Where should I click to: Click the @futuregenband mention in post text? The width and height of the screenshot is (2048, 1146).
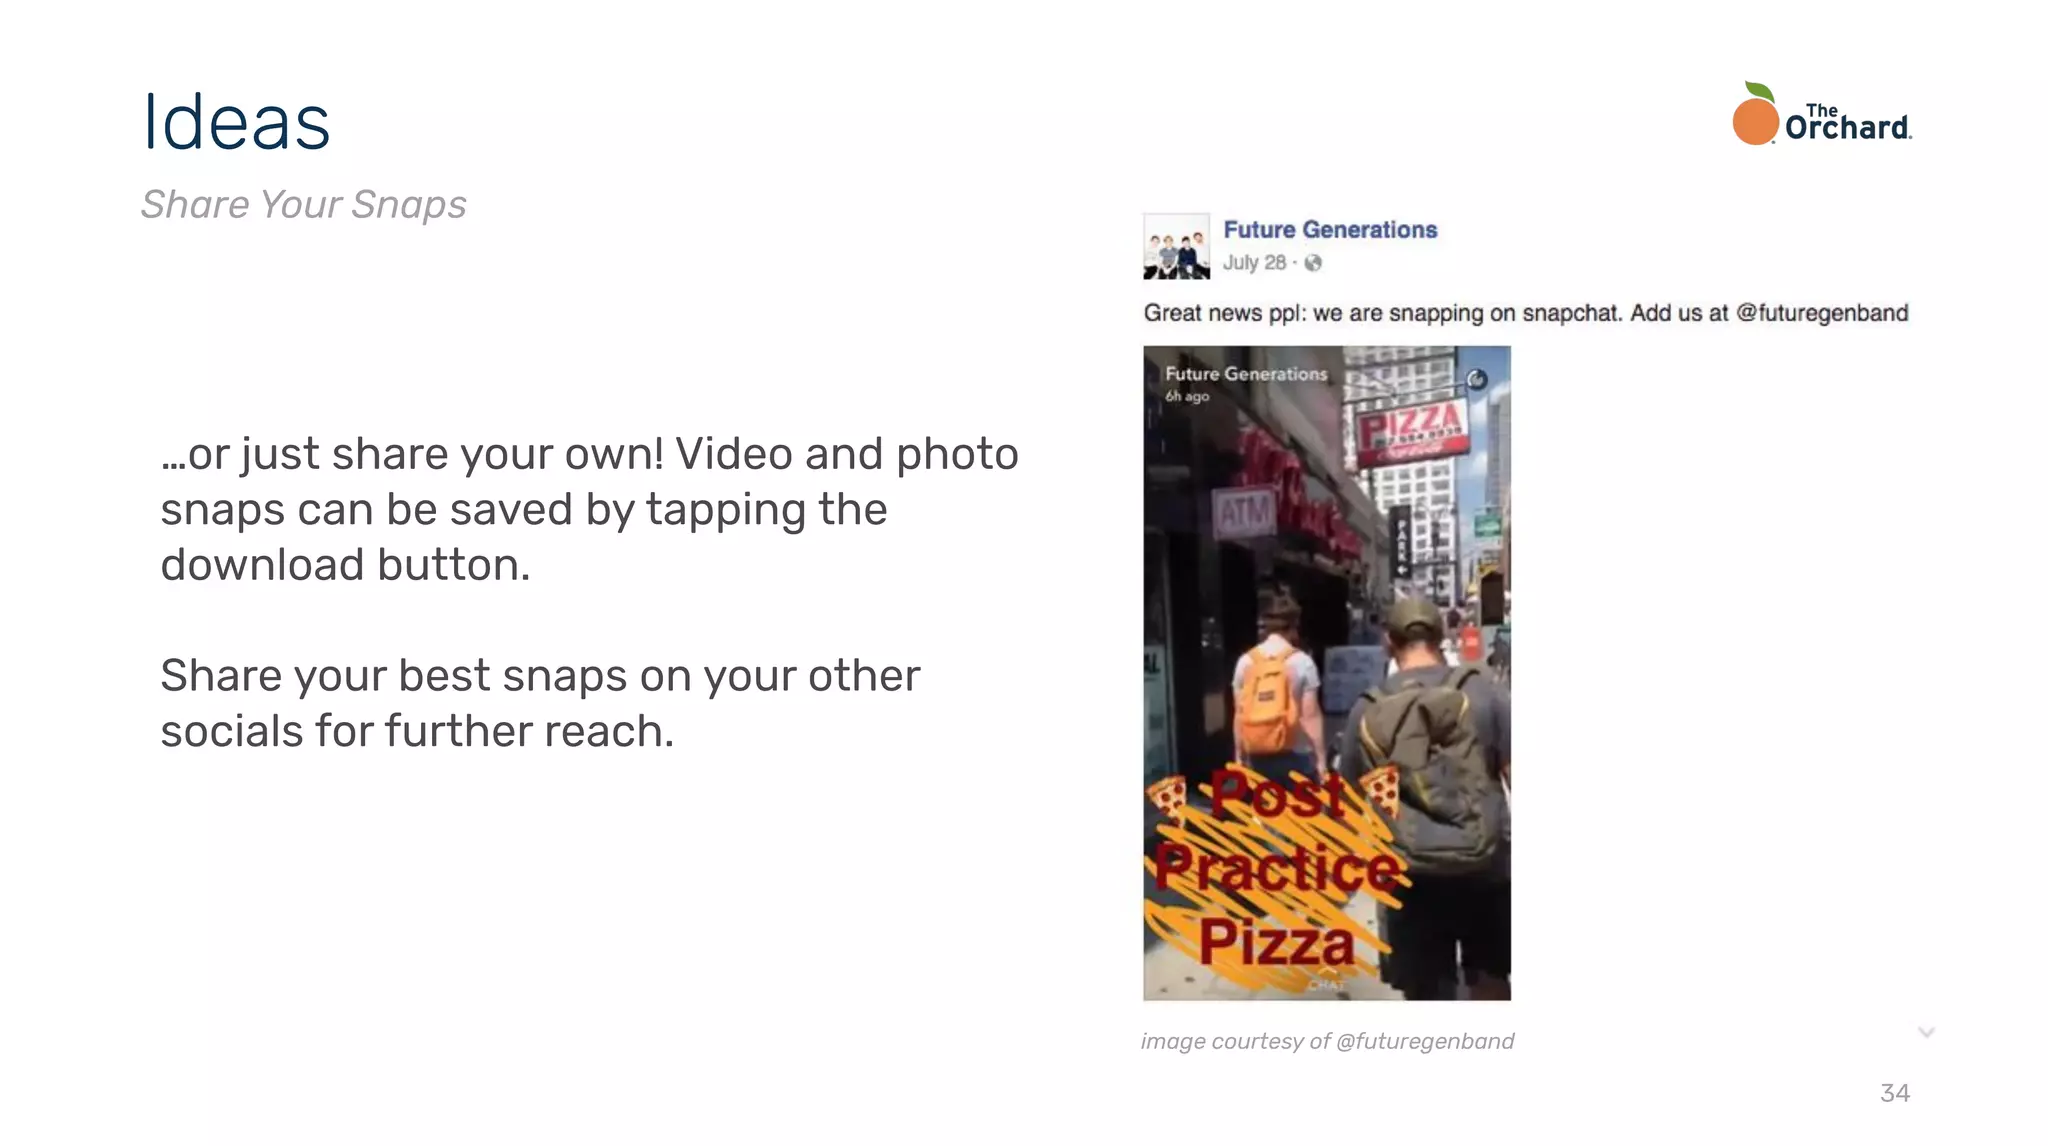(1822, 313)
